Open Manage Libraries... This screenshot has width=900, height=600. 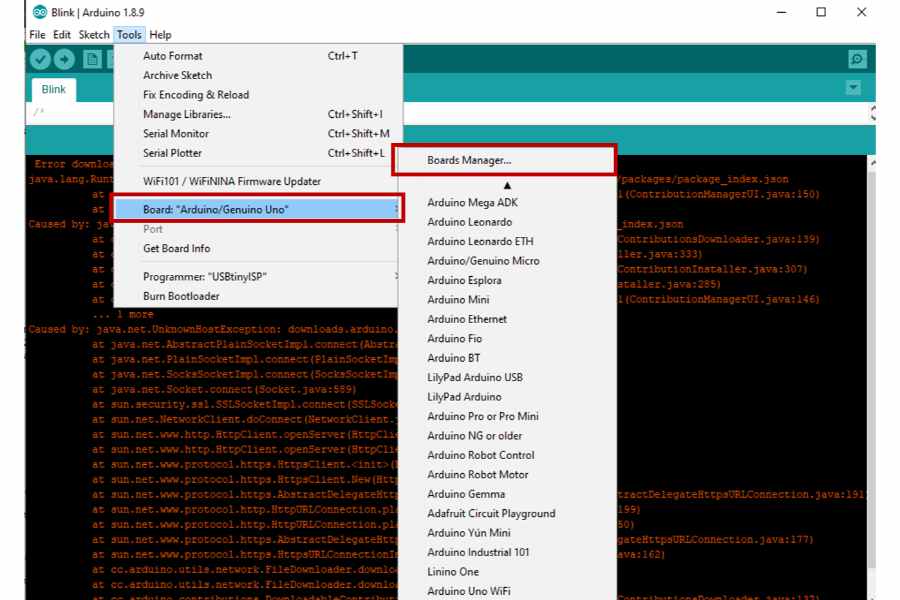tap(256, 114)
